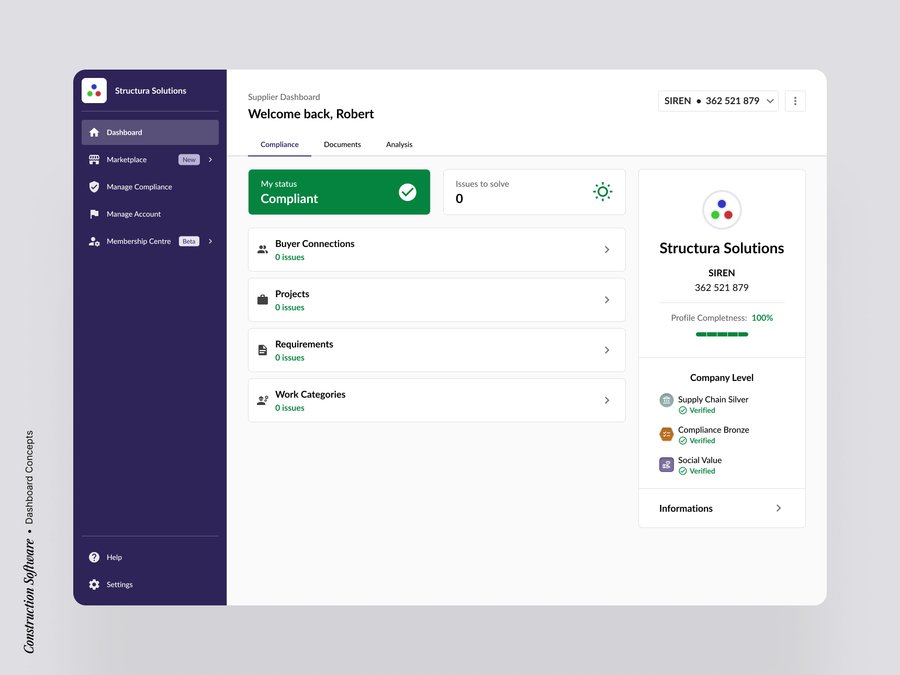The width and height of the screenshot is (900, 675).
Task: Expand the Marketplace submenu chevron
Action: click(x=210, y=160)
